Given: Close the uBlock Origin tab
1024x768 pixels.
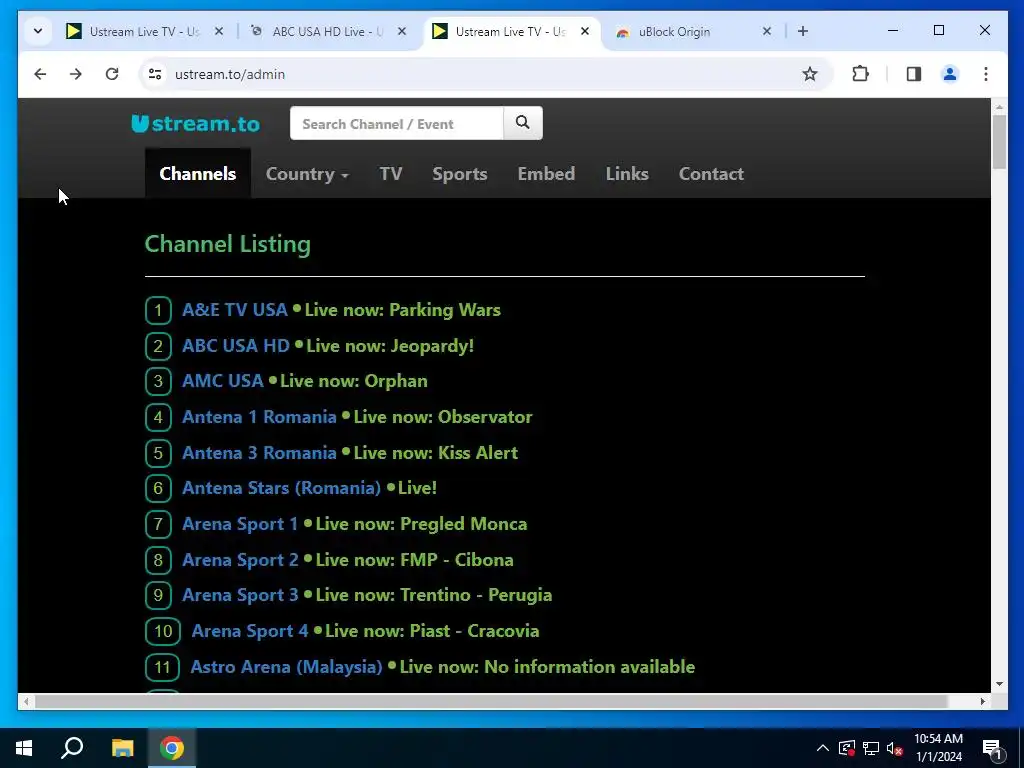Looking at the screenshot, I should [767, 31].
